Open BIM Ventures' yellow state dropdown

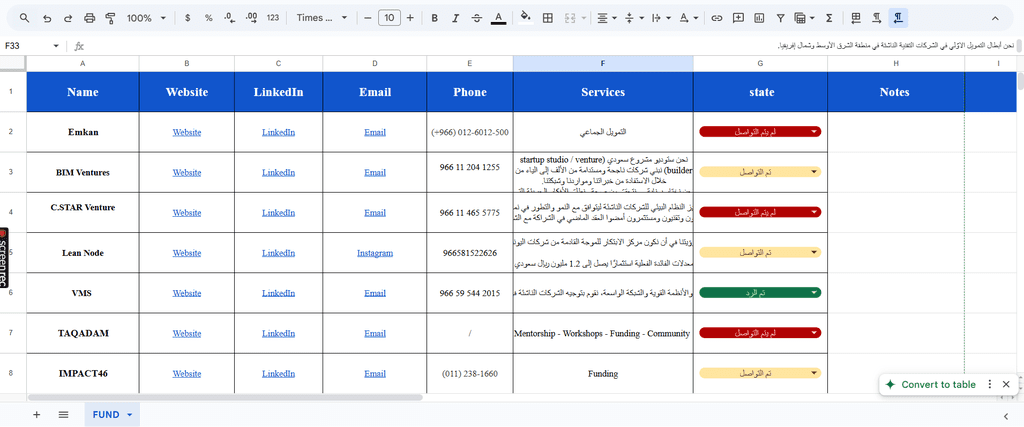coord(760,172)
